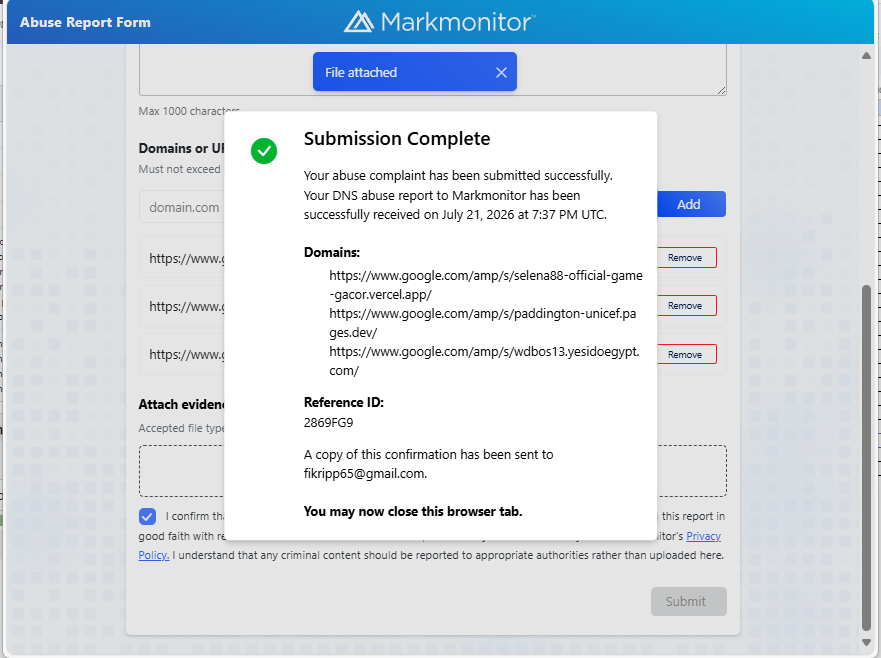This screenshot has width=881, height=658.
Task: Dismiss the File attached notification
Action: click(x=501, y=72)
